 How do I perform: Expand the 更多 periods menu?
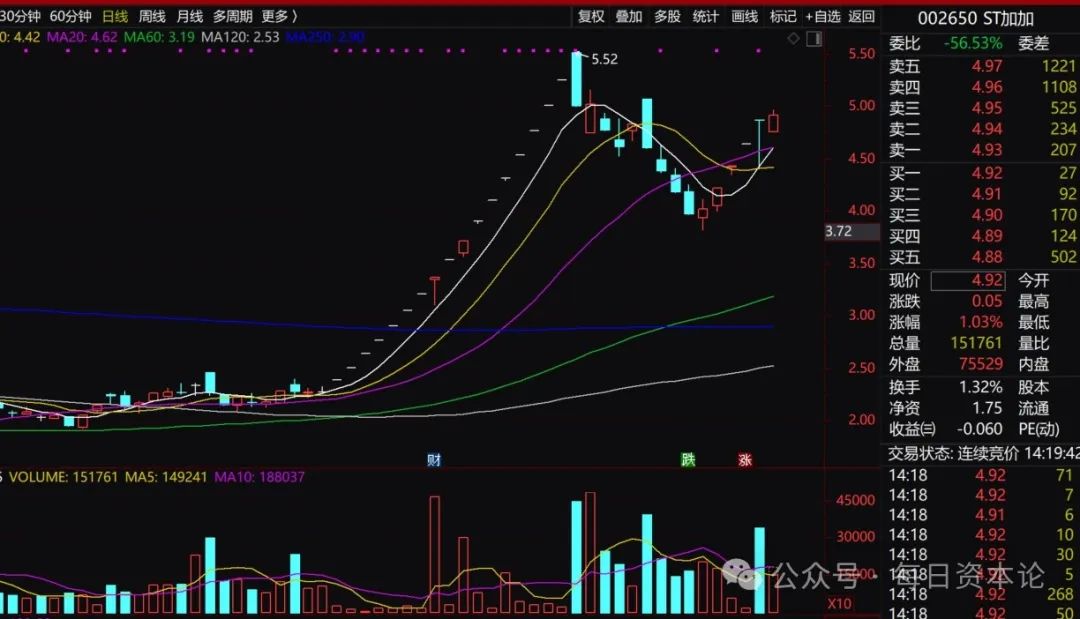[279, 16]
